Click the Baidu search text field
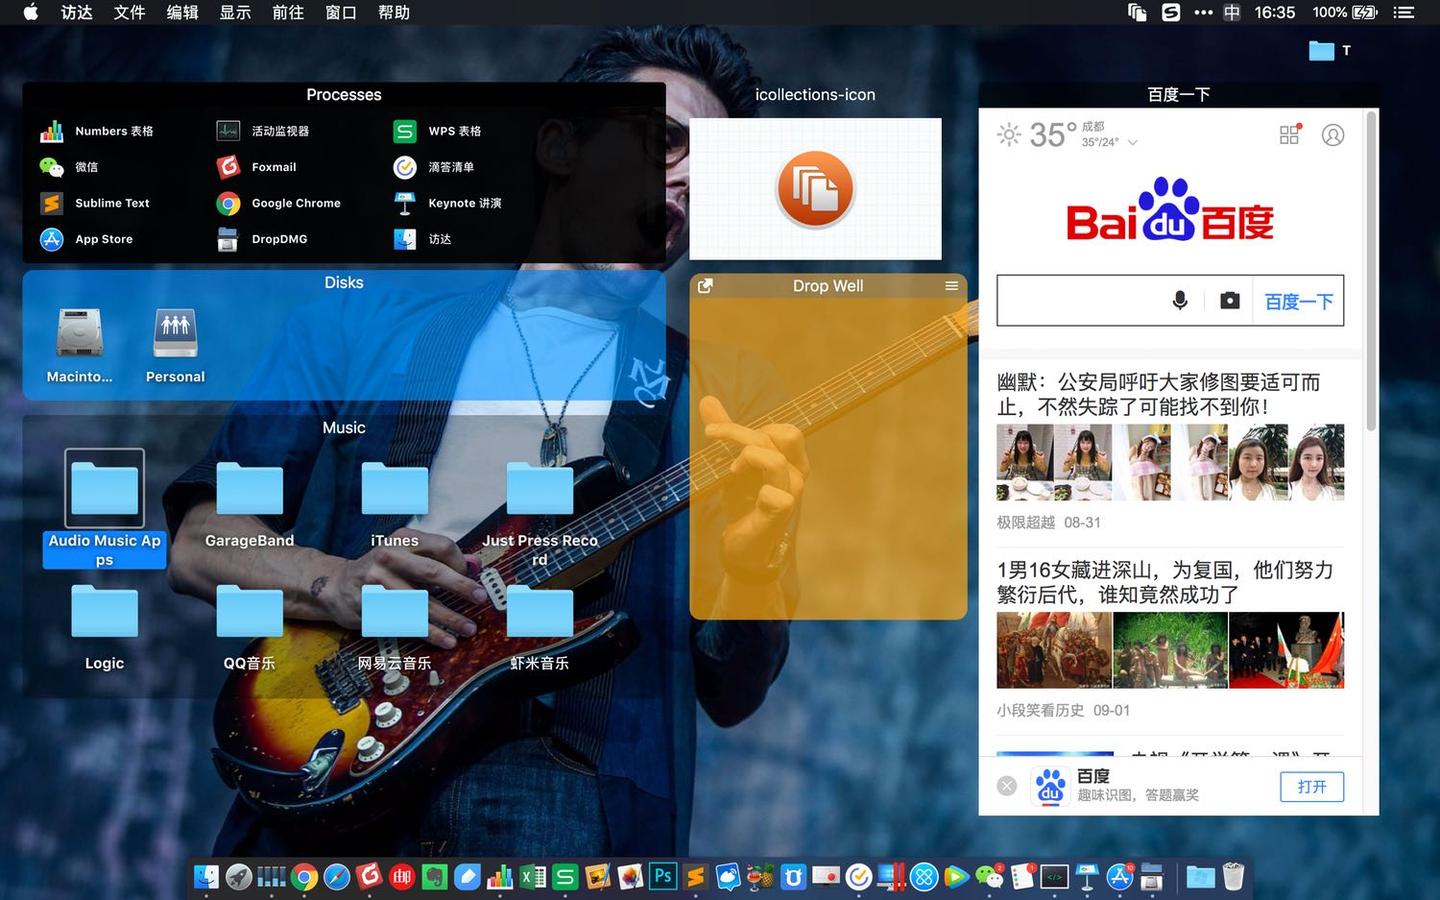The image size is (1440, 900). [1080, 301]
